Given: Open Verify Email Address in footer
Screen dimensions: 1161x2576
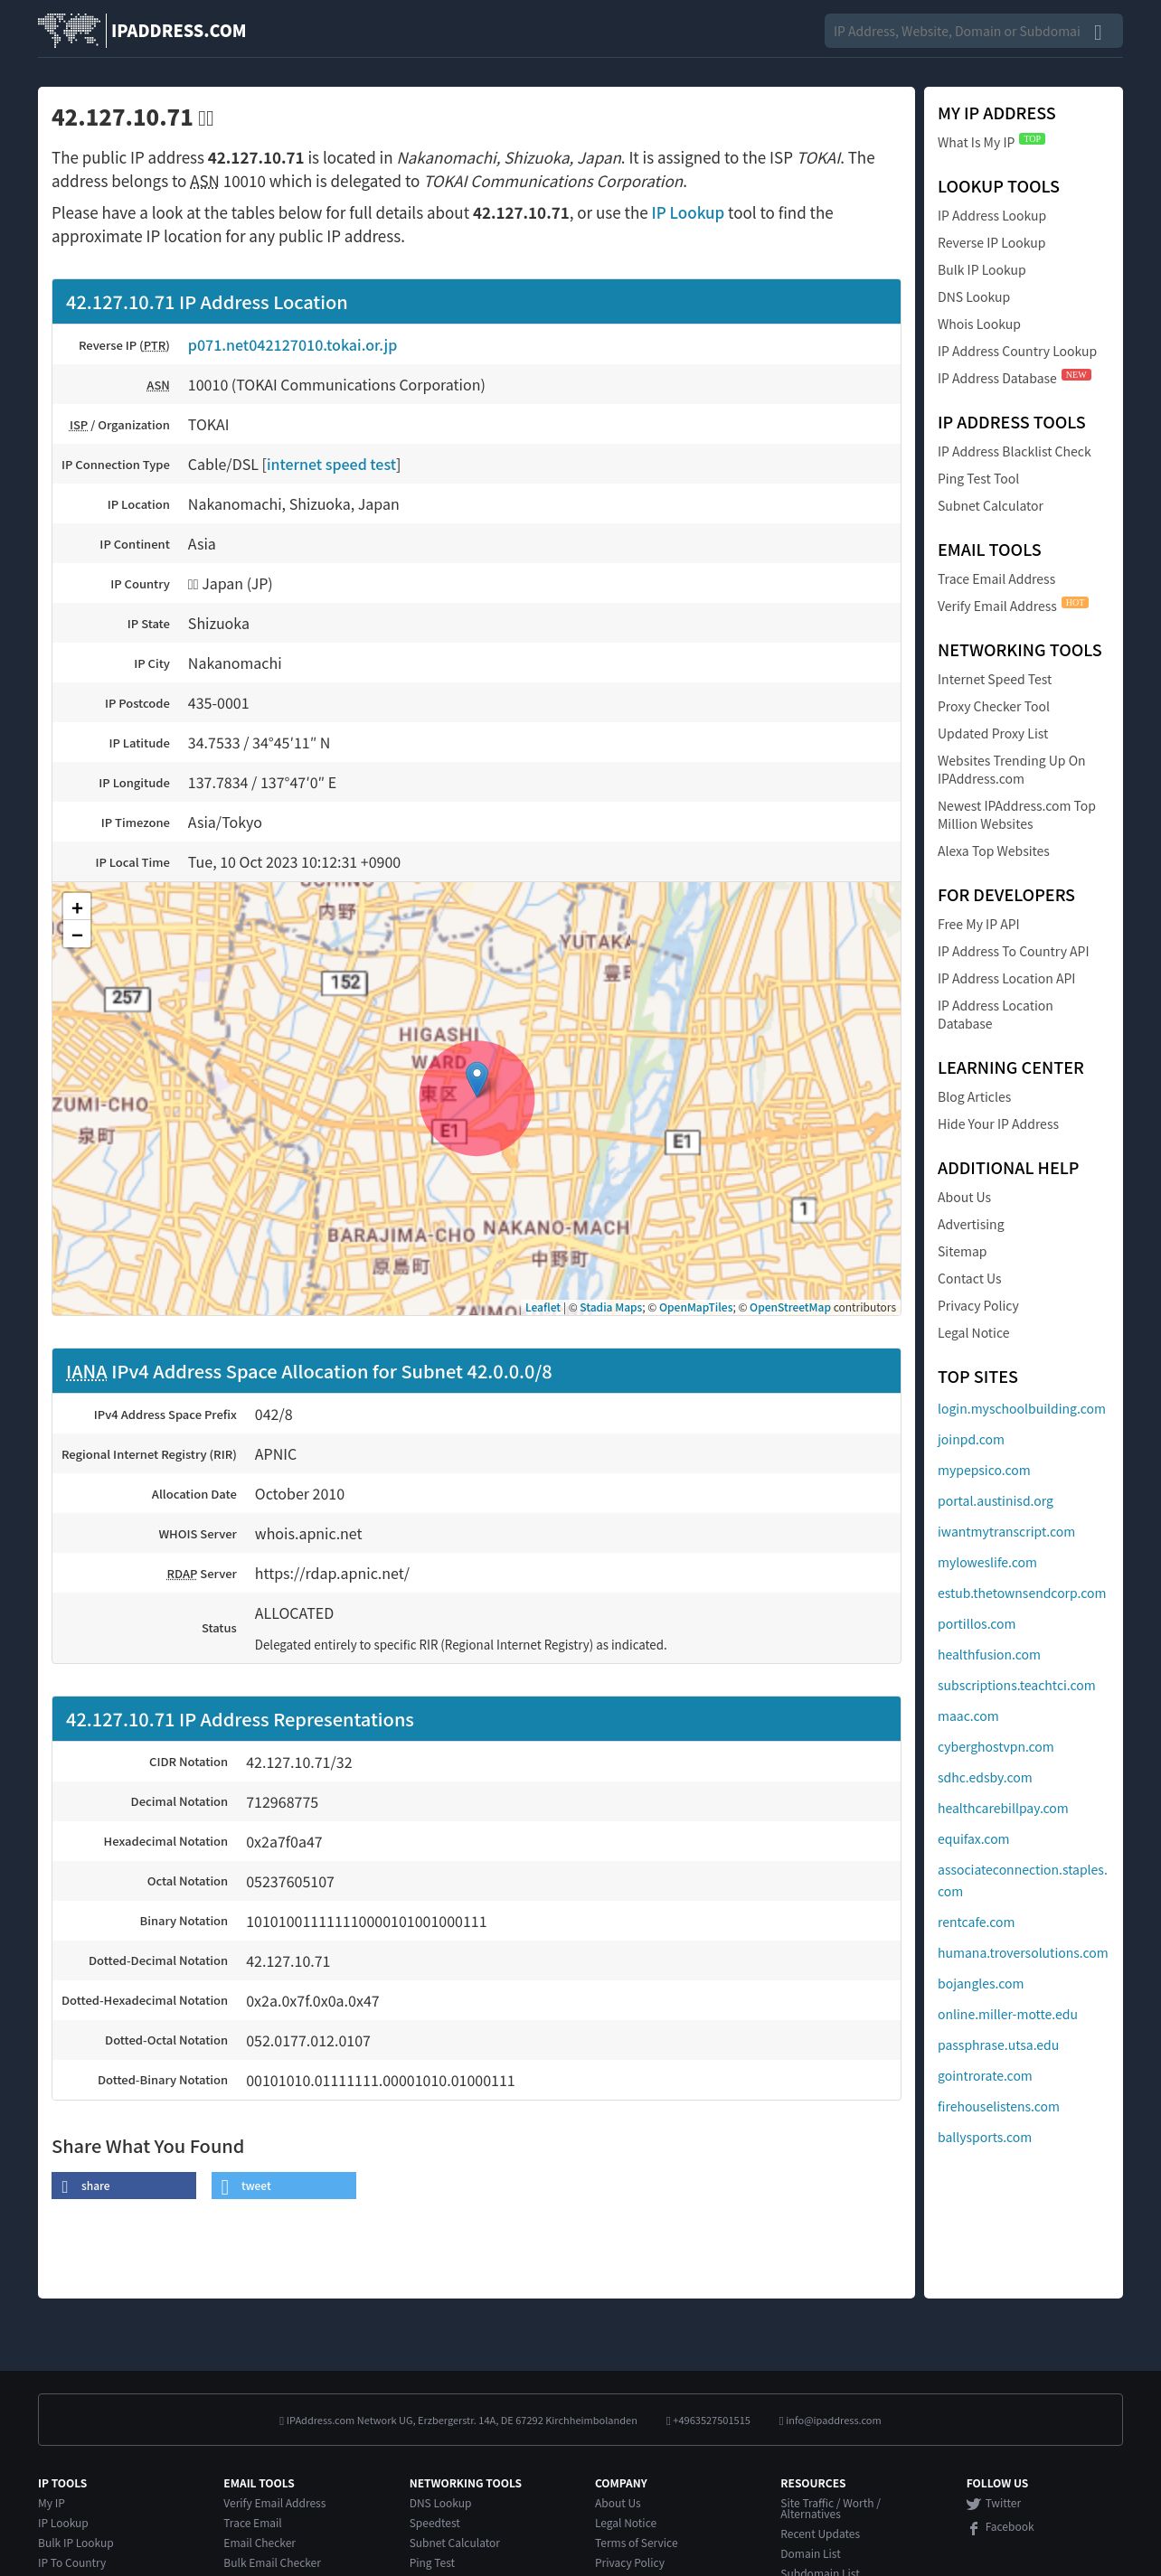Looking at the screenshot, I should [274, 2503].
